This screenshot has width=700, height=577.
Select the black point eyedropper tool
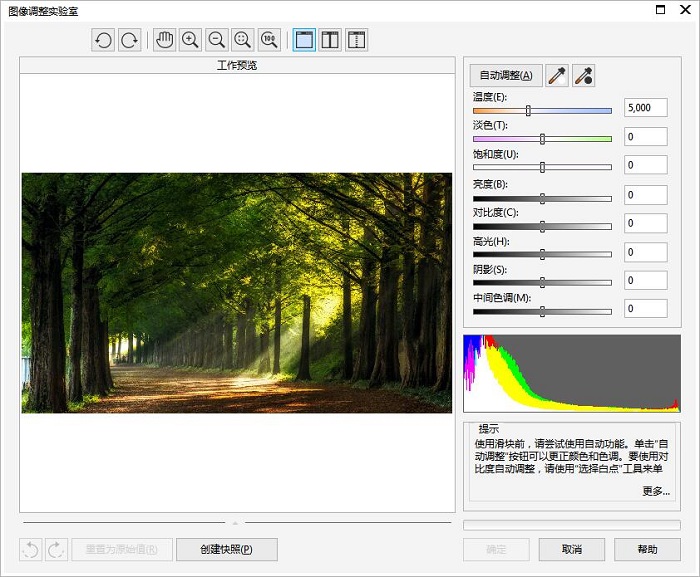coord(583,75)
